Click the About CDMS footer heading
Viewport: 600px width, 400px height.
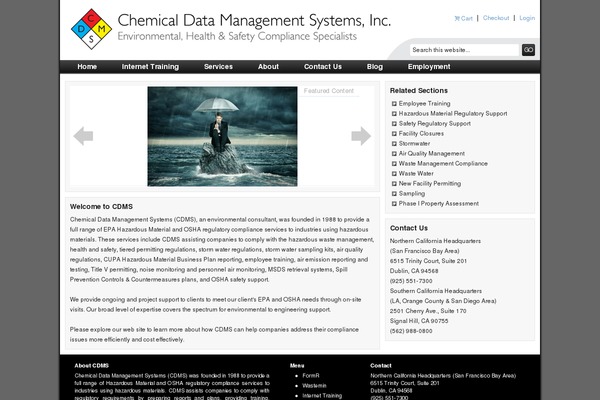[91, 366]
